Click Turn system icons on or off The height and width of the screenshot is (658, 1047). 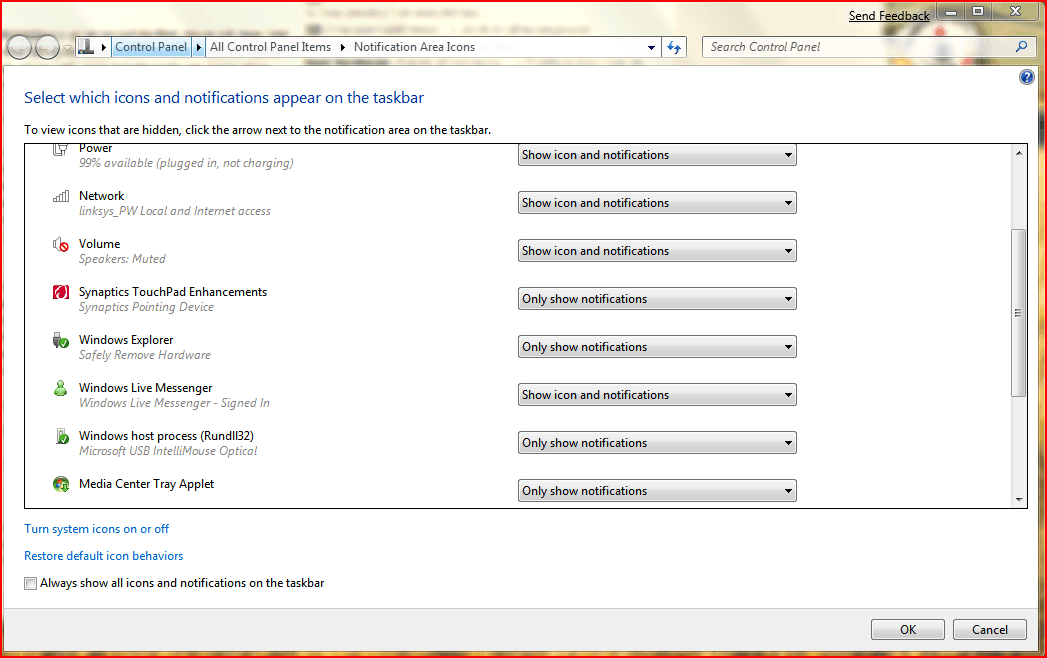[x=96, y=529]
